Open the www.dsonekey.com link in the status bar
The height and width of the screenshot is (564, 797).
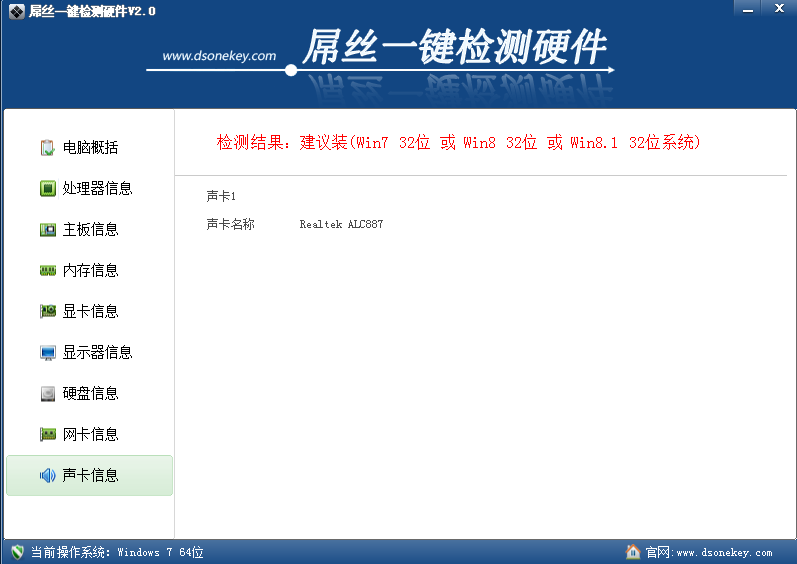pyautogui.click(x=724, y=553)
